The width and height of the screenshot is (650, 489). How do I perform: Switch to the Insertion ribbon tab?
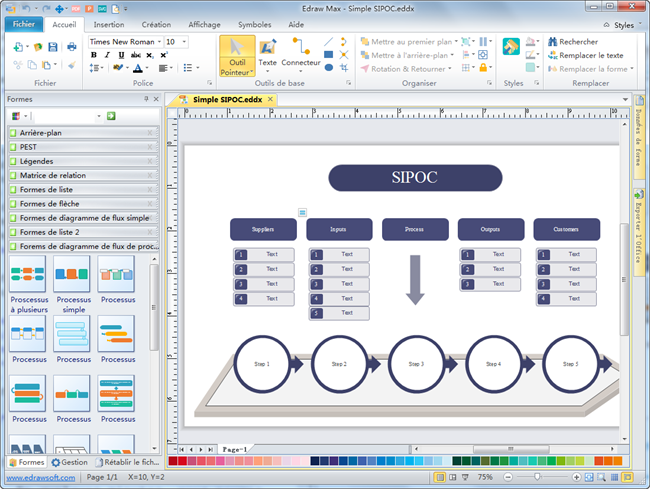[x=109, y=23]
